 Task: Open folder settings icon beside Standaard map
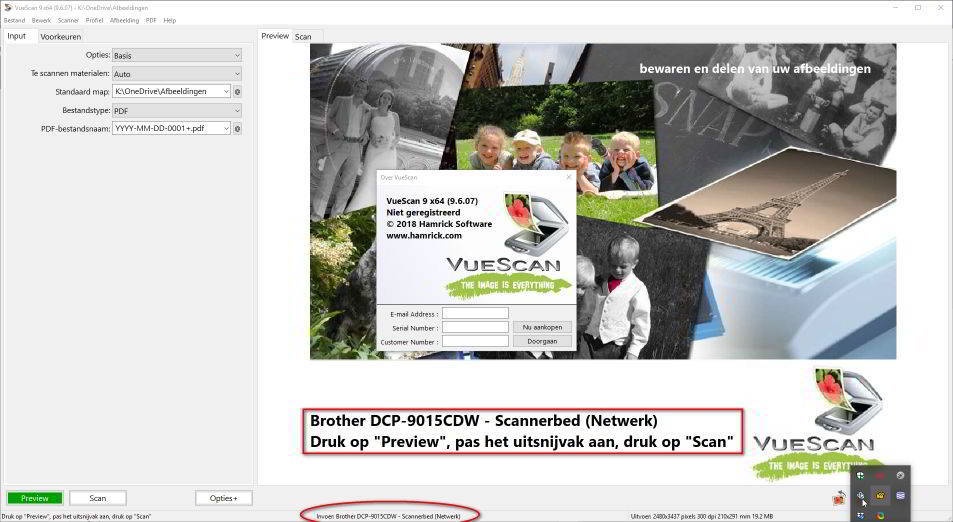point(238,92)
